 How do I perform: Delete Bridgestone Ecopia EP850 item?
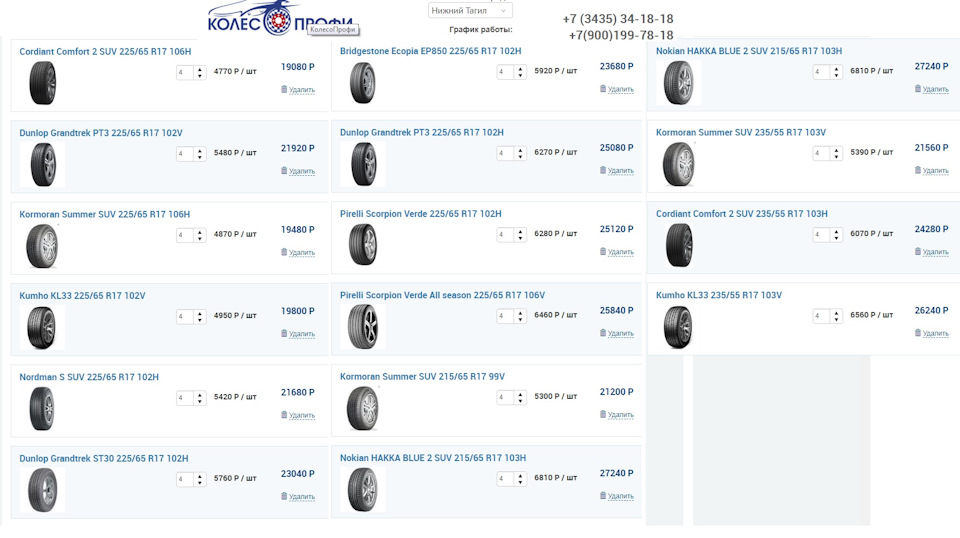[617, 89]
